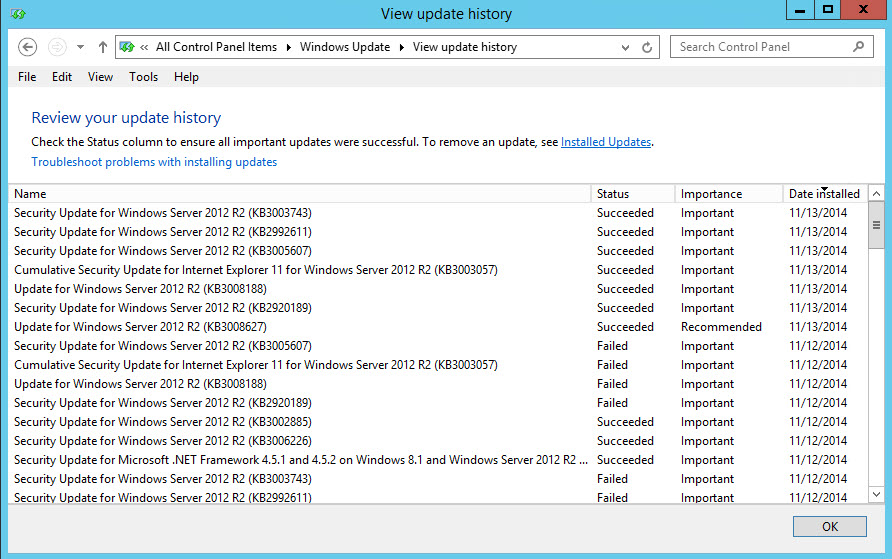Sort by the Status column header
The image size is (892, 559).
pyautogui.click(x=633, y=193)
